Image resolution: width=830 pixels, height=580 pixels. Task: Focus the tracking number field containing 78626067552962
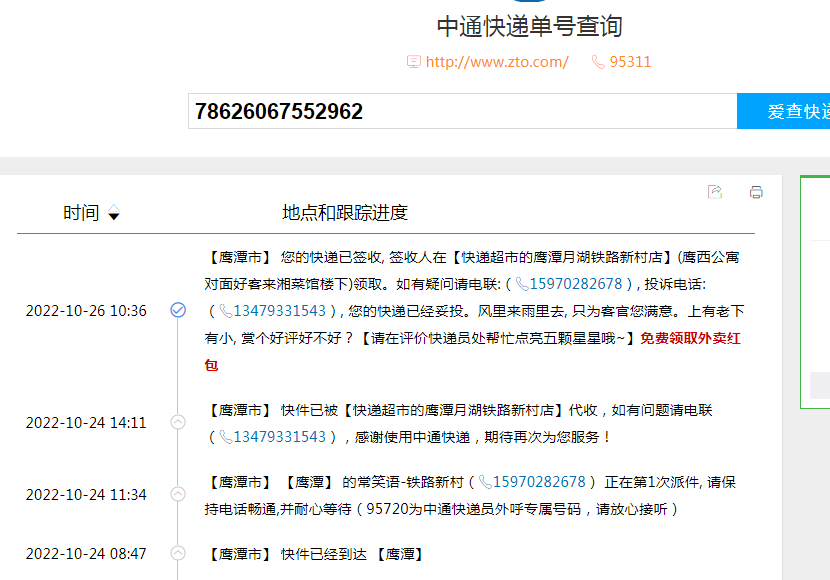463,111
